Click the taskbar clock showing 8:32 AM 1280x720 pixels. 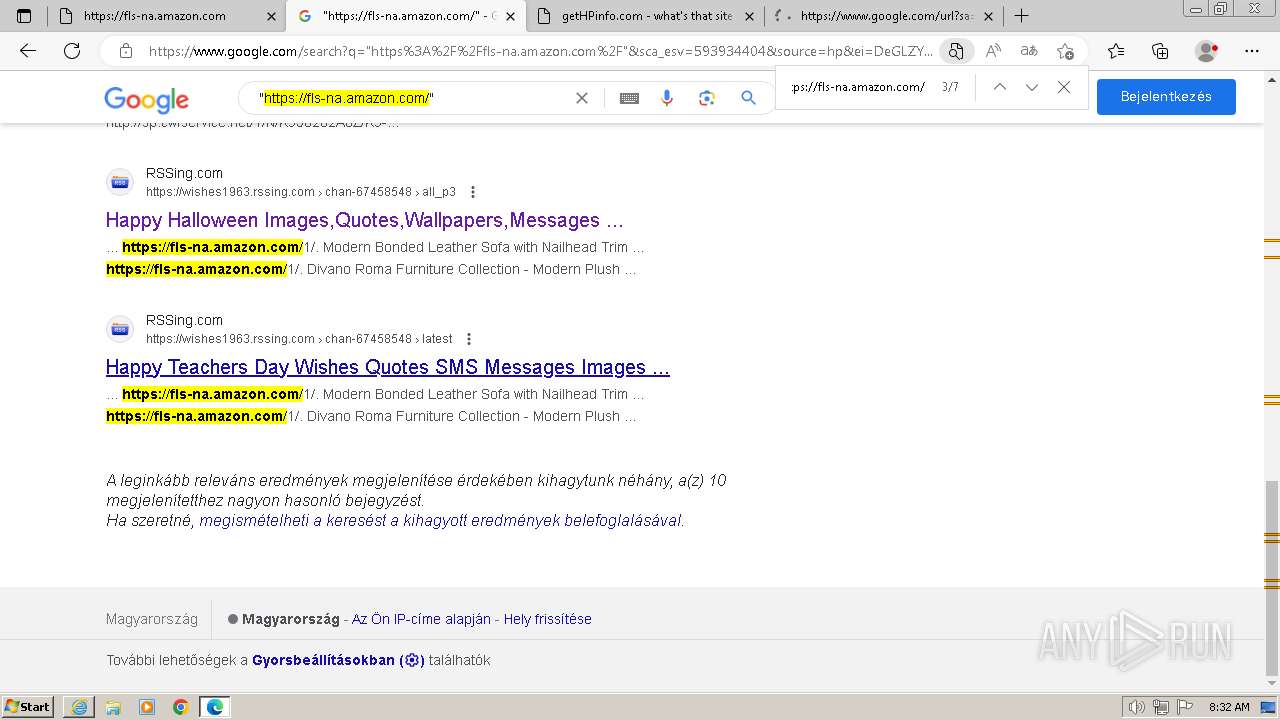1229,707
